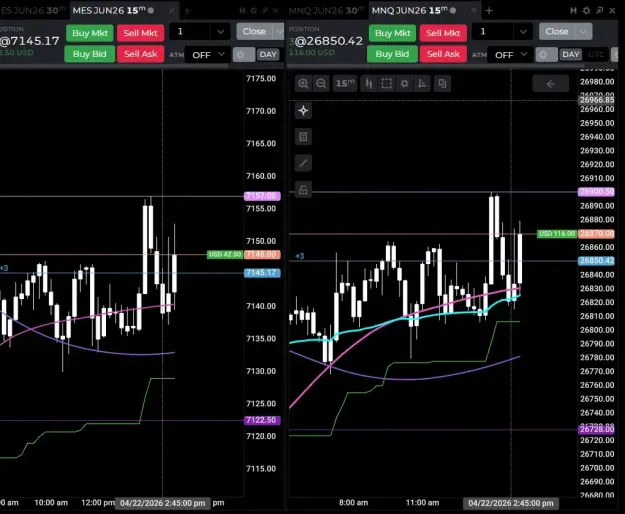
Task: Click the USD 42.50 profit marker on MES
Action: coord(225,254)
